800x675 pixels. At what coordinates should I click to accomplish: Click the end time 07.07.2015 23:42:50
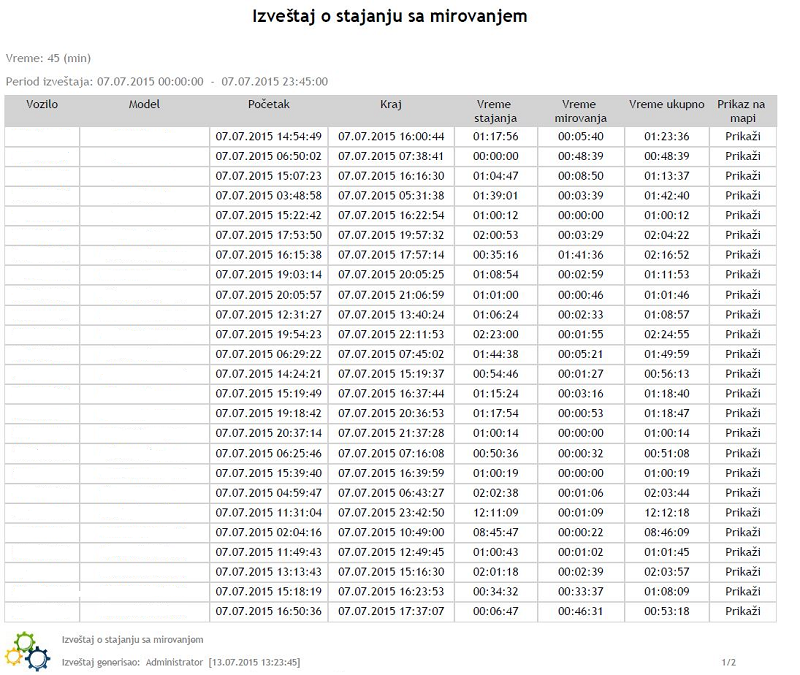pos(391,513)
